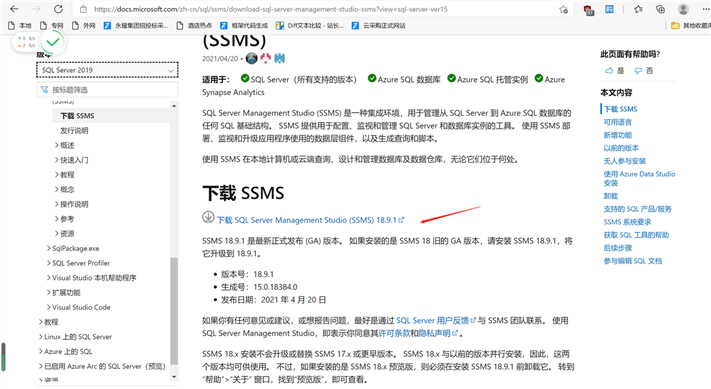Open the 其他收藏夹 folder
This screenshot has width=711, height=389.
coord(691,25)
